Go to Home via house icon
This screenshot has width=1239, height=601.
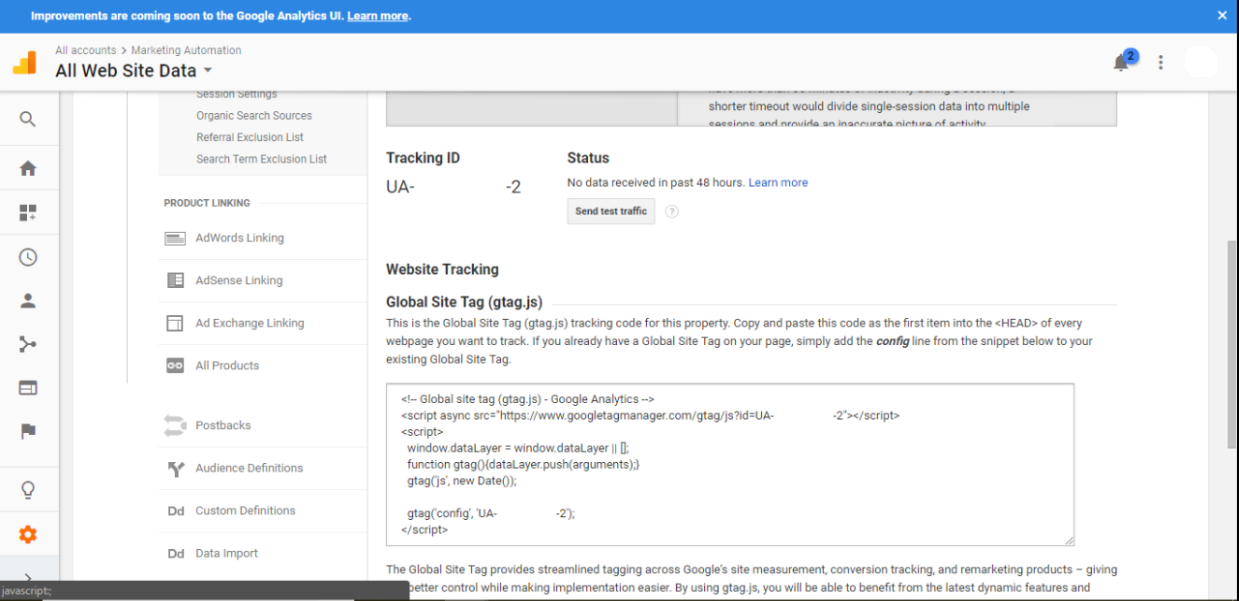coord(28,168)
